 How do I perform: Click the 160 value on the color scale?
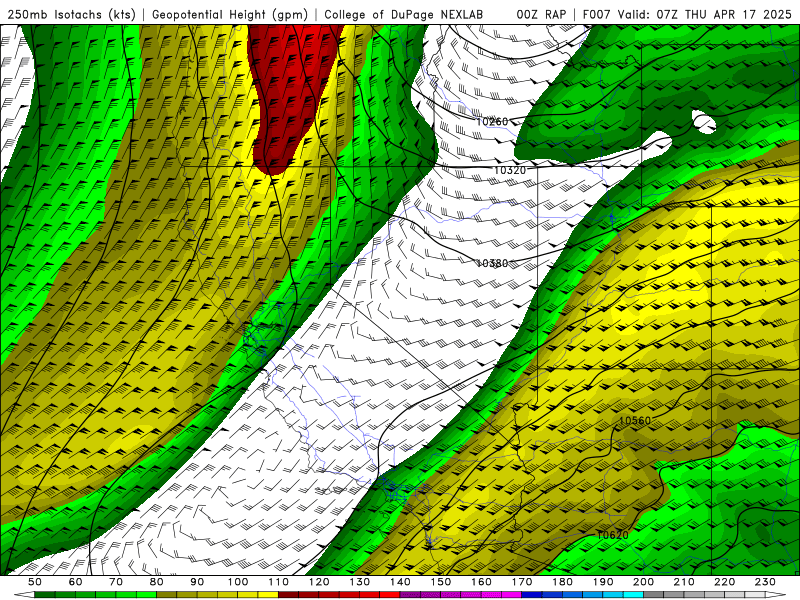481,582
